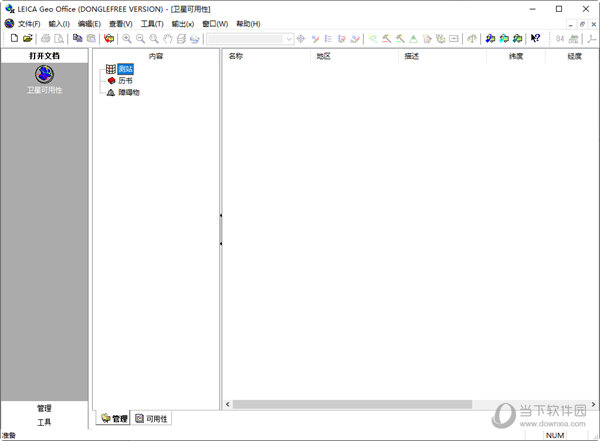Switch to the 管理 bottom tab
Screen dimensions: 600x441
coord(114,418)
